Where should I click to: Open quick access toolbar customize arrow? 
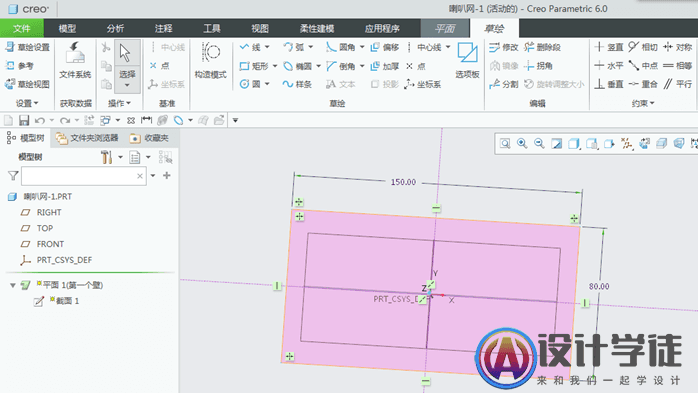click(x=235, y=120)
